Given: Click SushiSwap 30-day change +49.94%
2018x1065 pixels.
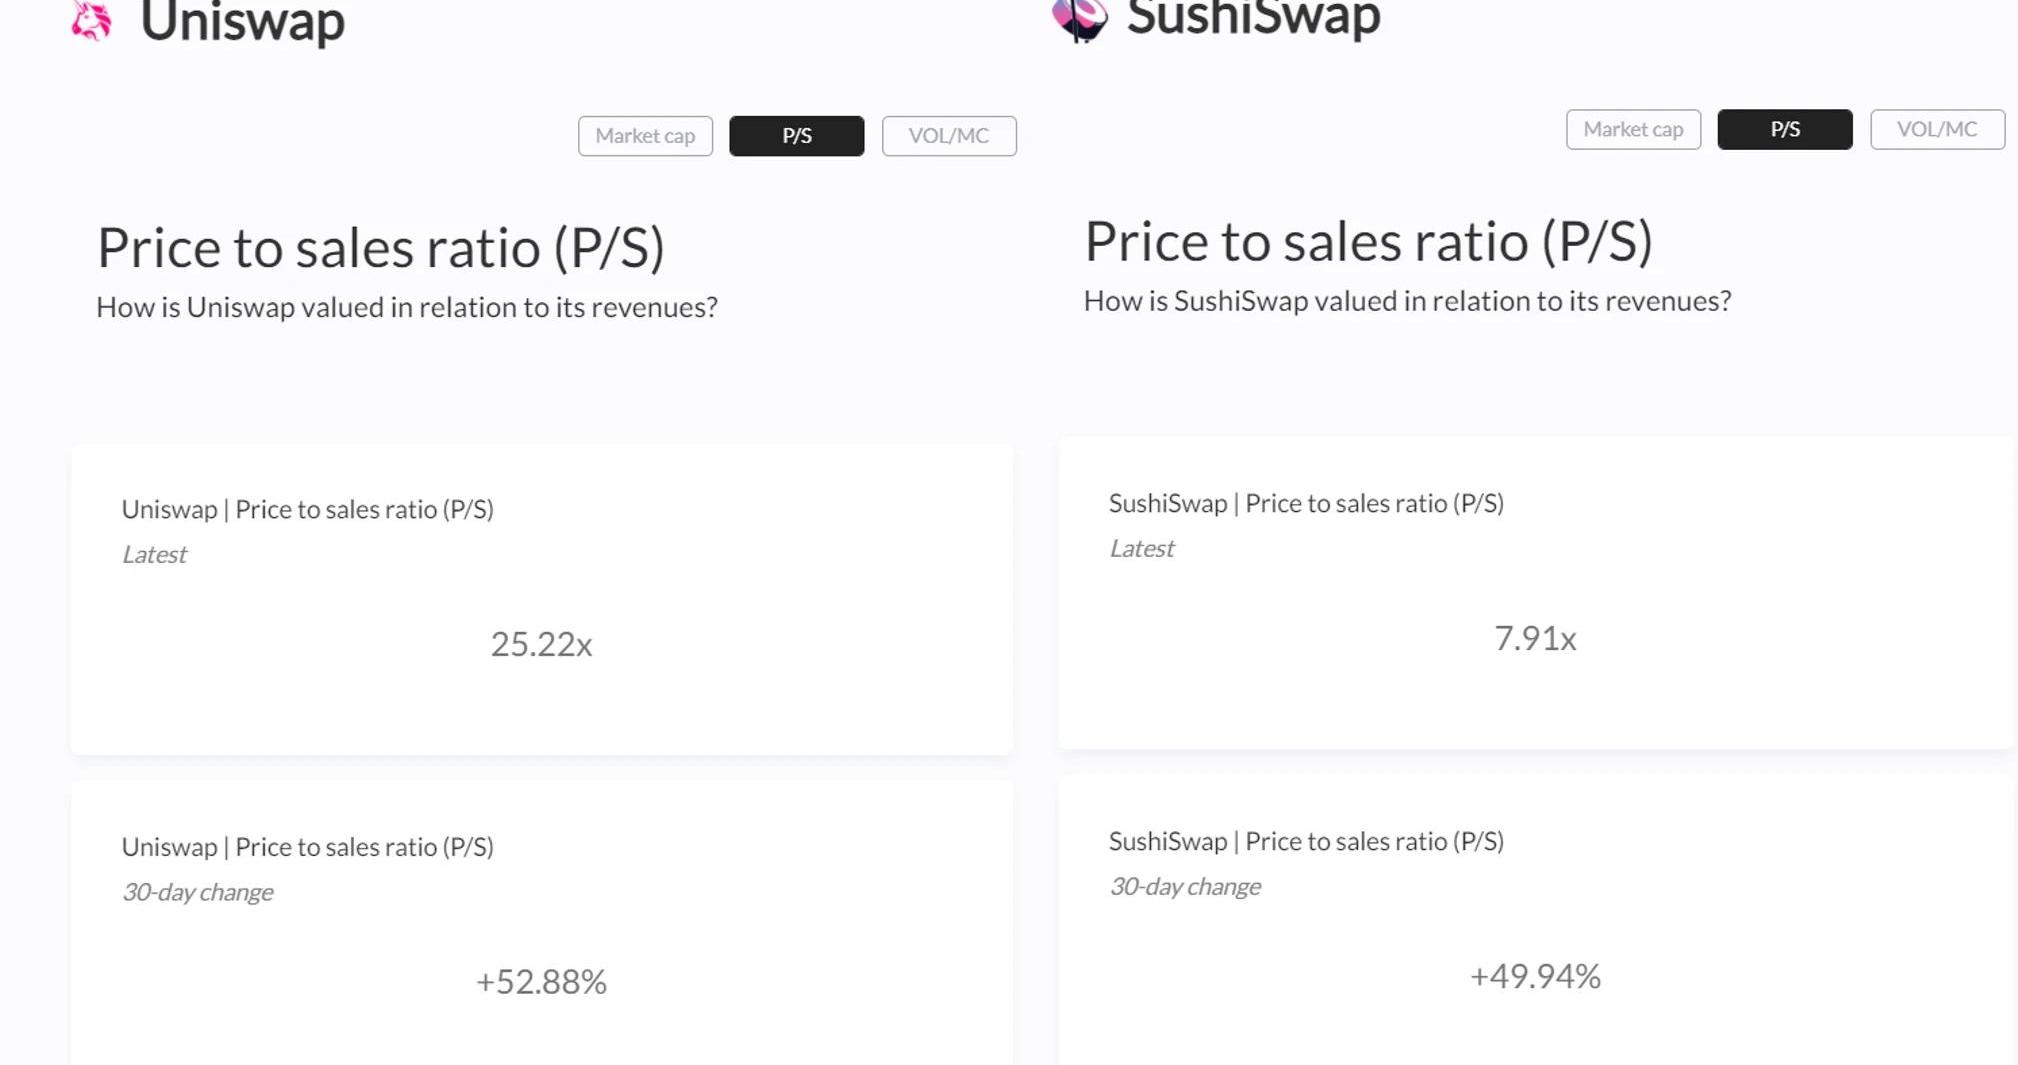Looking at the screenshot, I should point(1534,976).
